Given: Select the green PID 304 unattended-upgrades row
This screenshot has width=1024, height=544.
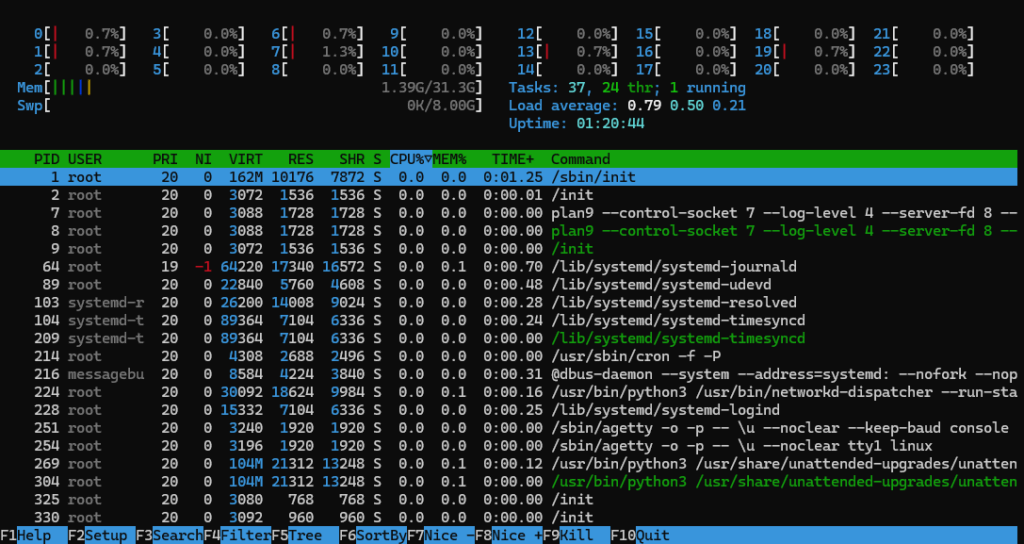Looking at the screenshot, I should (x=509, y=482).
